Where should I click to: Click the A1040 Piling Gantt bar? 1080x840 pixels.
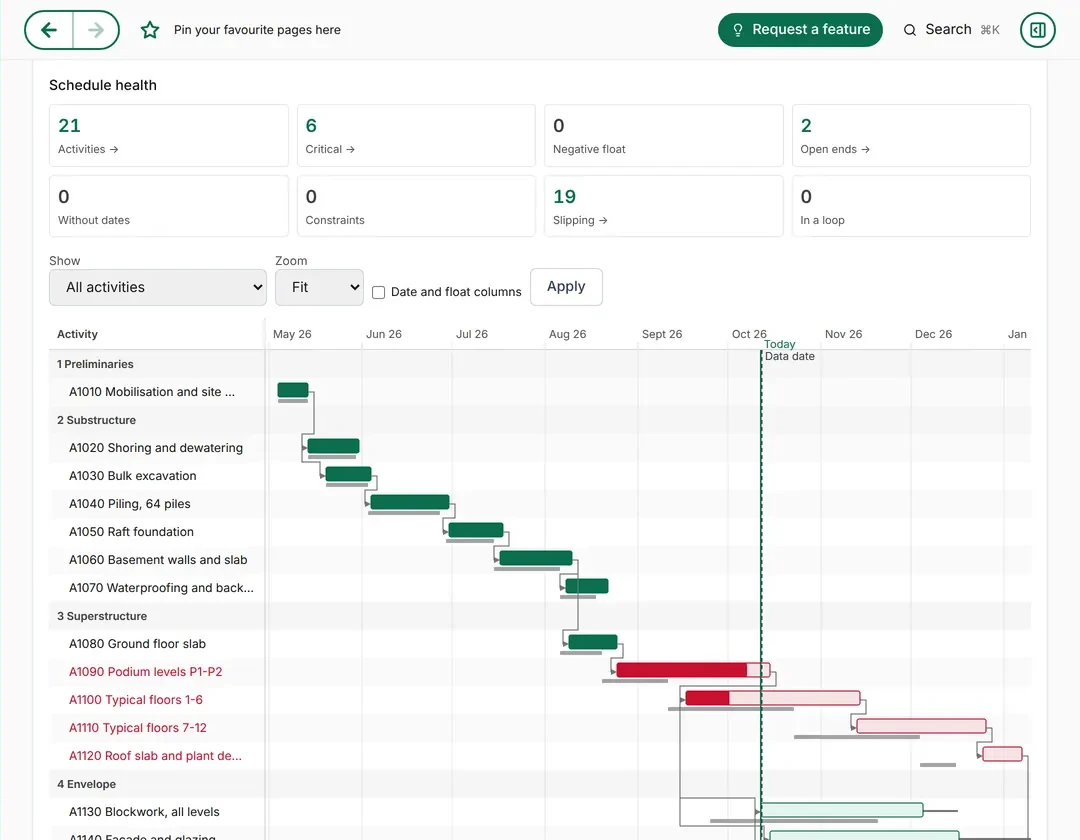coord(410,502)
